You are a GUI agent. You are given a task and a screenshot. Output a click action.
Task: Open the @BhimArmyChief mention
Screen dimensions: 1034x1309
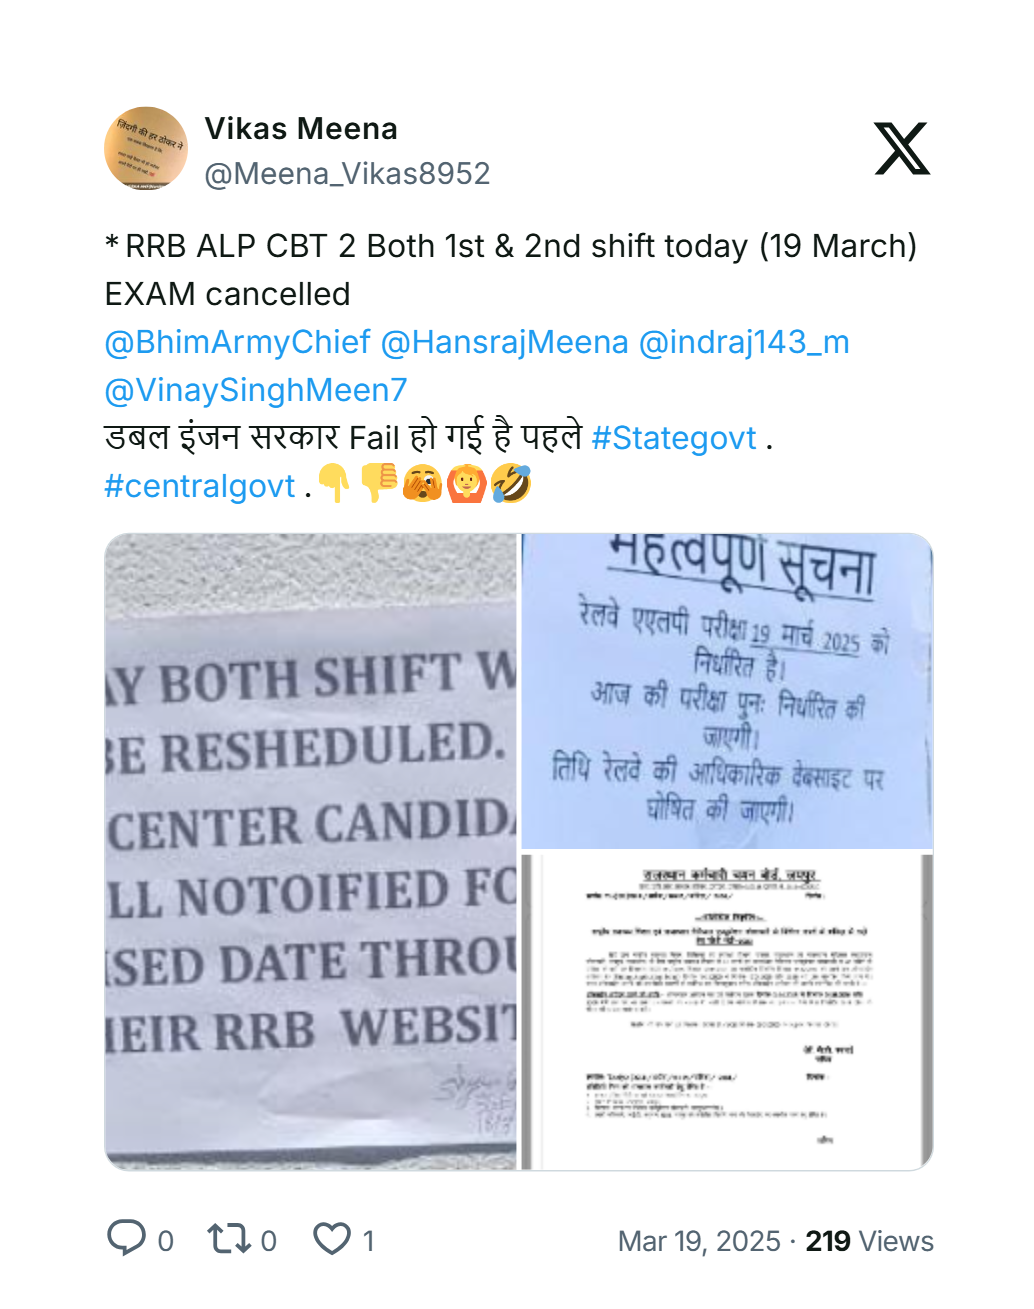pyautogui.click(x=238, y=342)
